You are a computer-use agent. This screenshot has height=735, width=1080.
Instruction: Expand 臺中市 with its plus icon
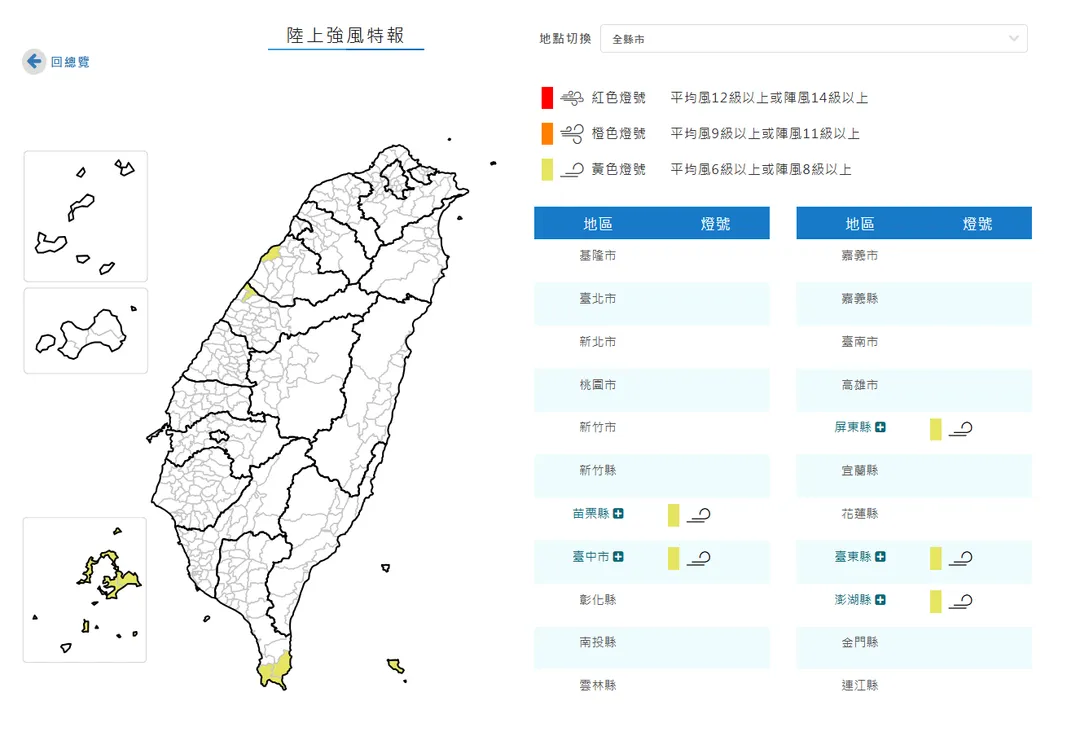click(x=618, y=557)
